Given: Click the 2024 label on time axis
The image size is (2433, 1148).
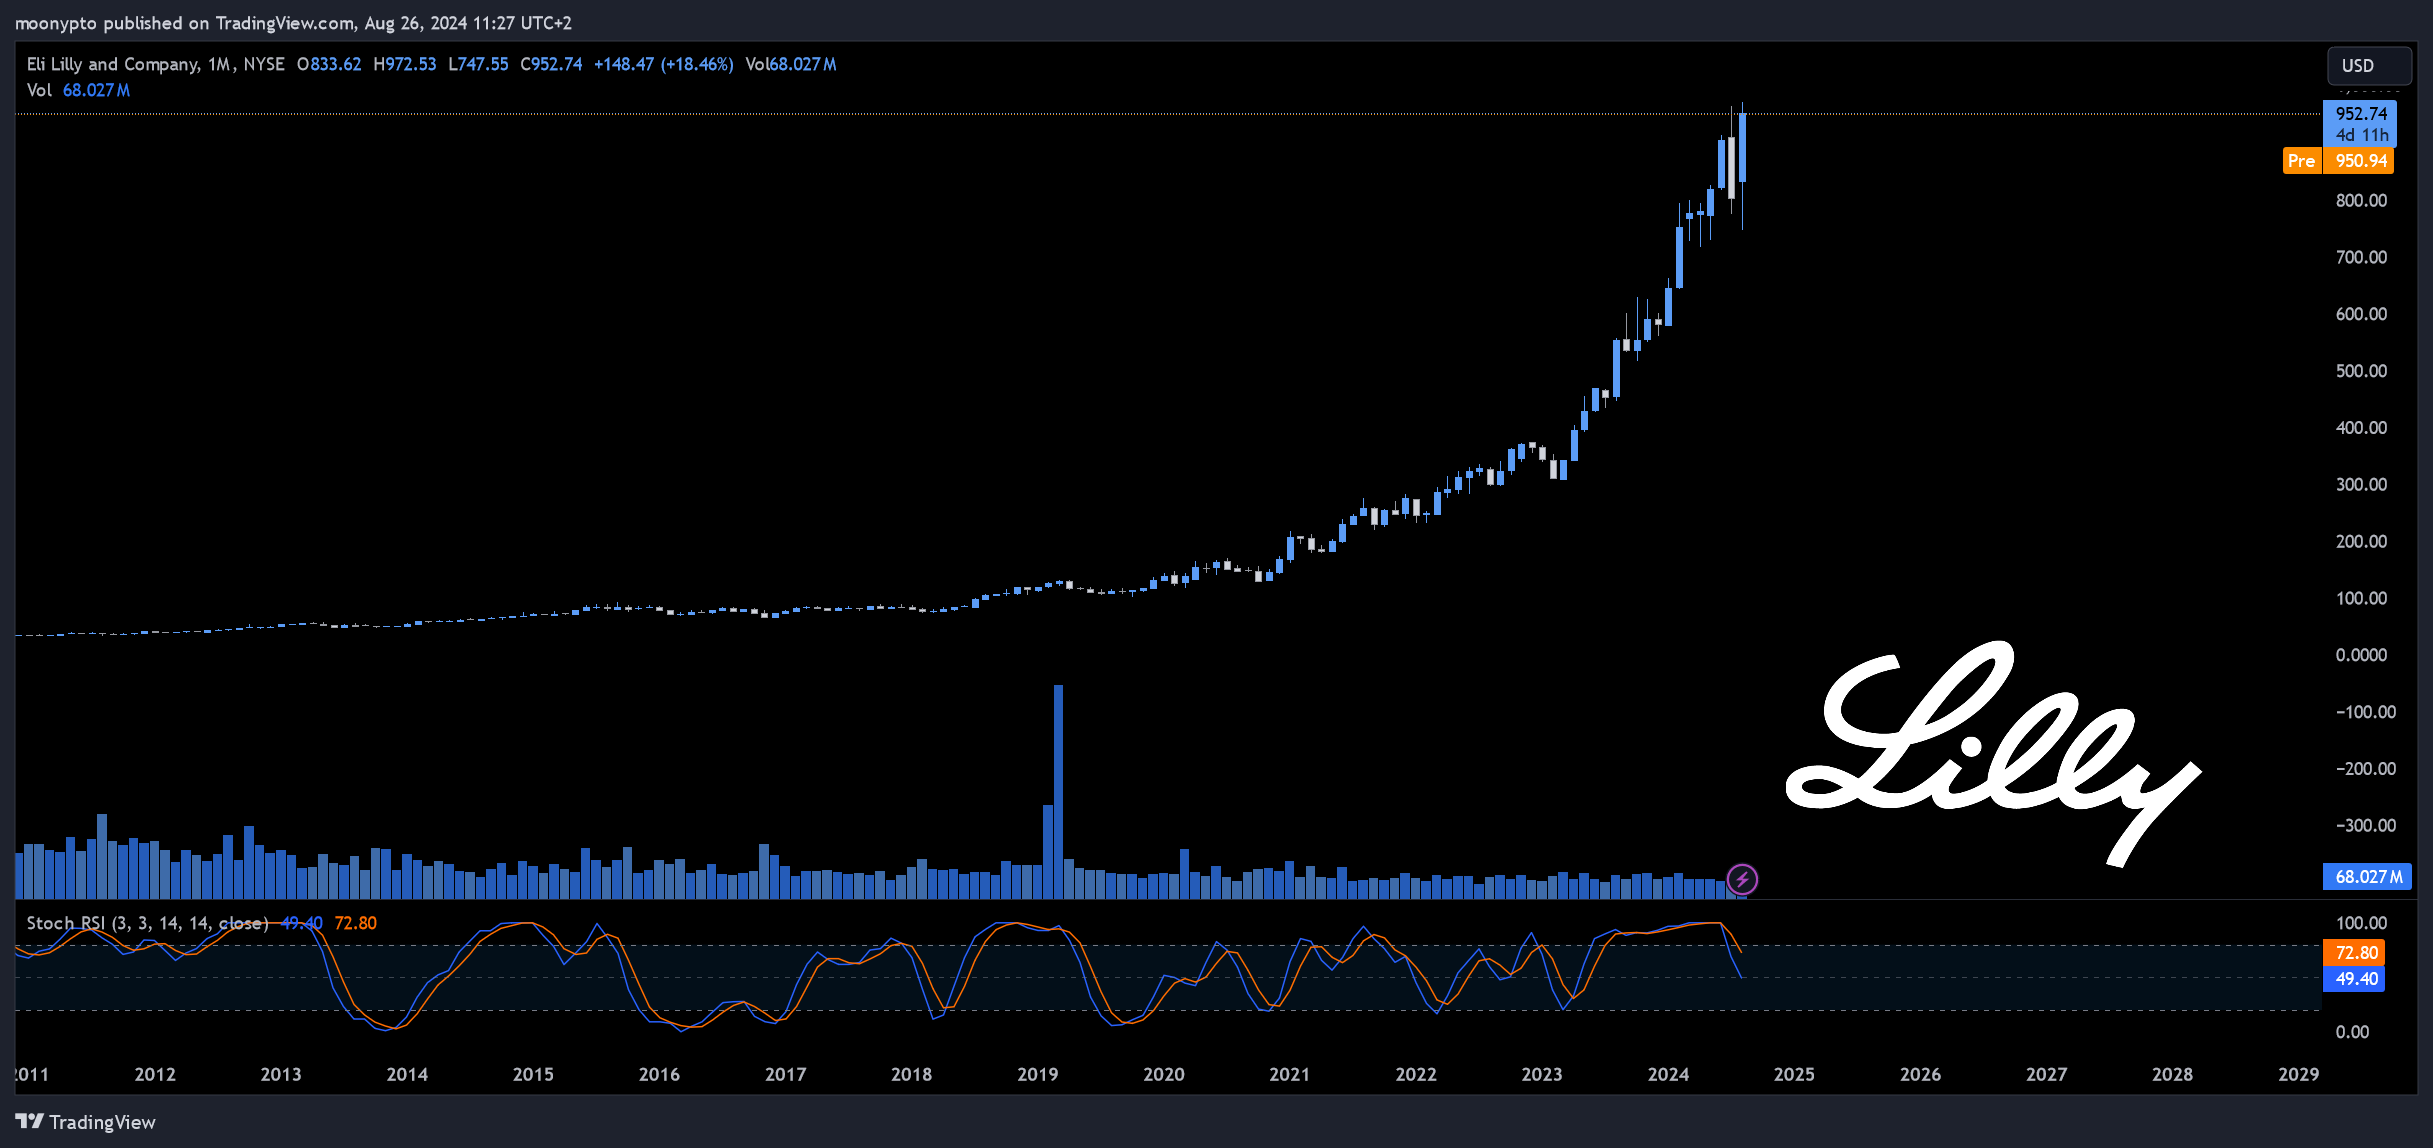Looking at the screenshot, I should coord(1668,1074).
